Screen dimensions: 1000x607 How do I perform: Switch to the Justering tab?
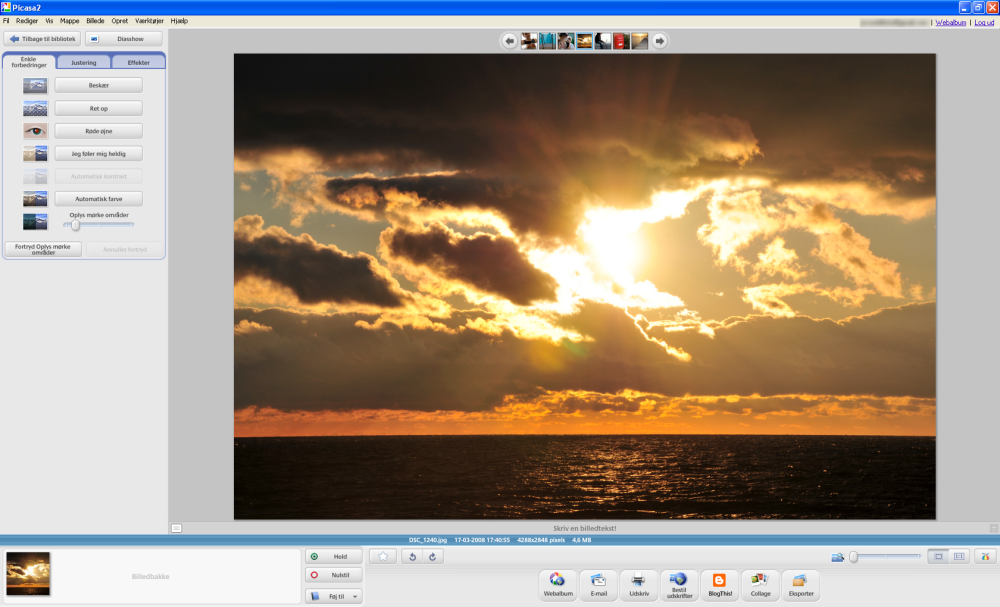coord(84,62)
